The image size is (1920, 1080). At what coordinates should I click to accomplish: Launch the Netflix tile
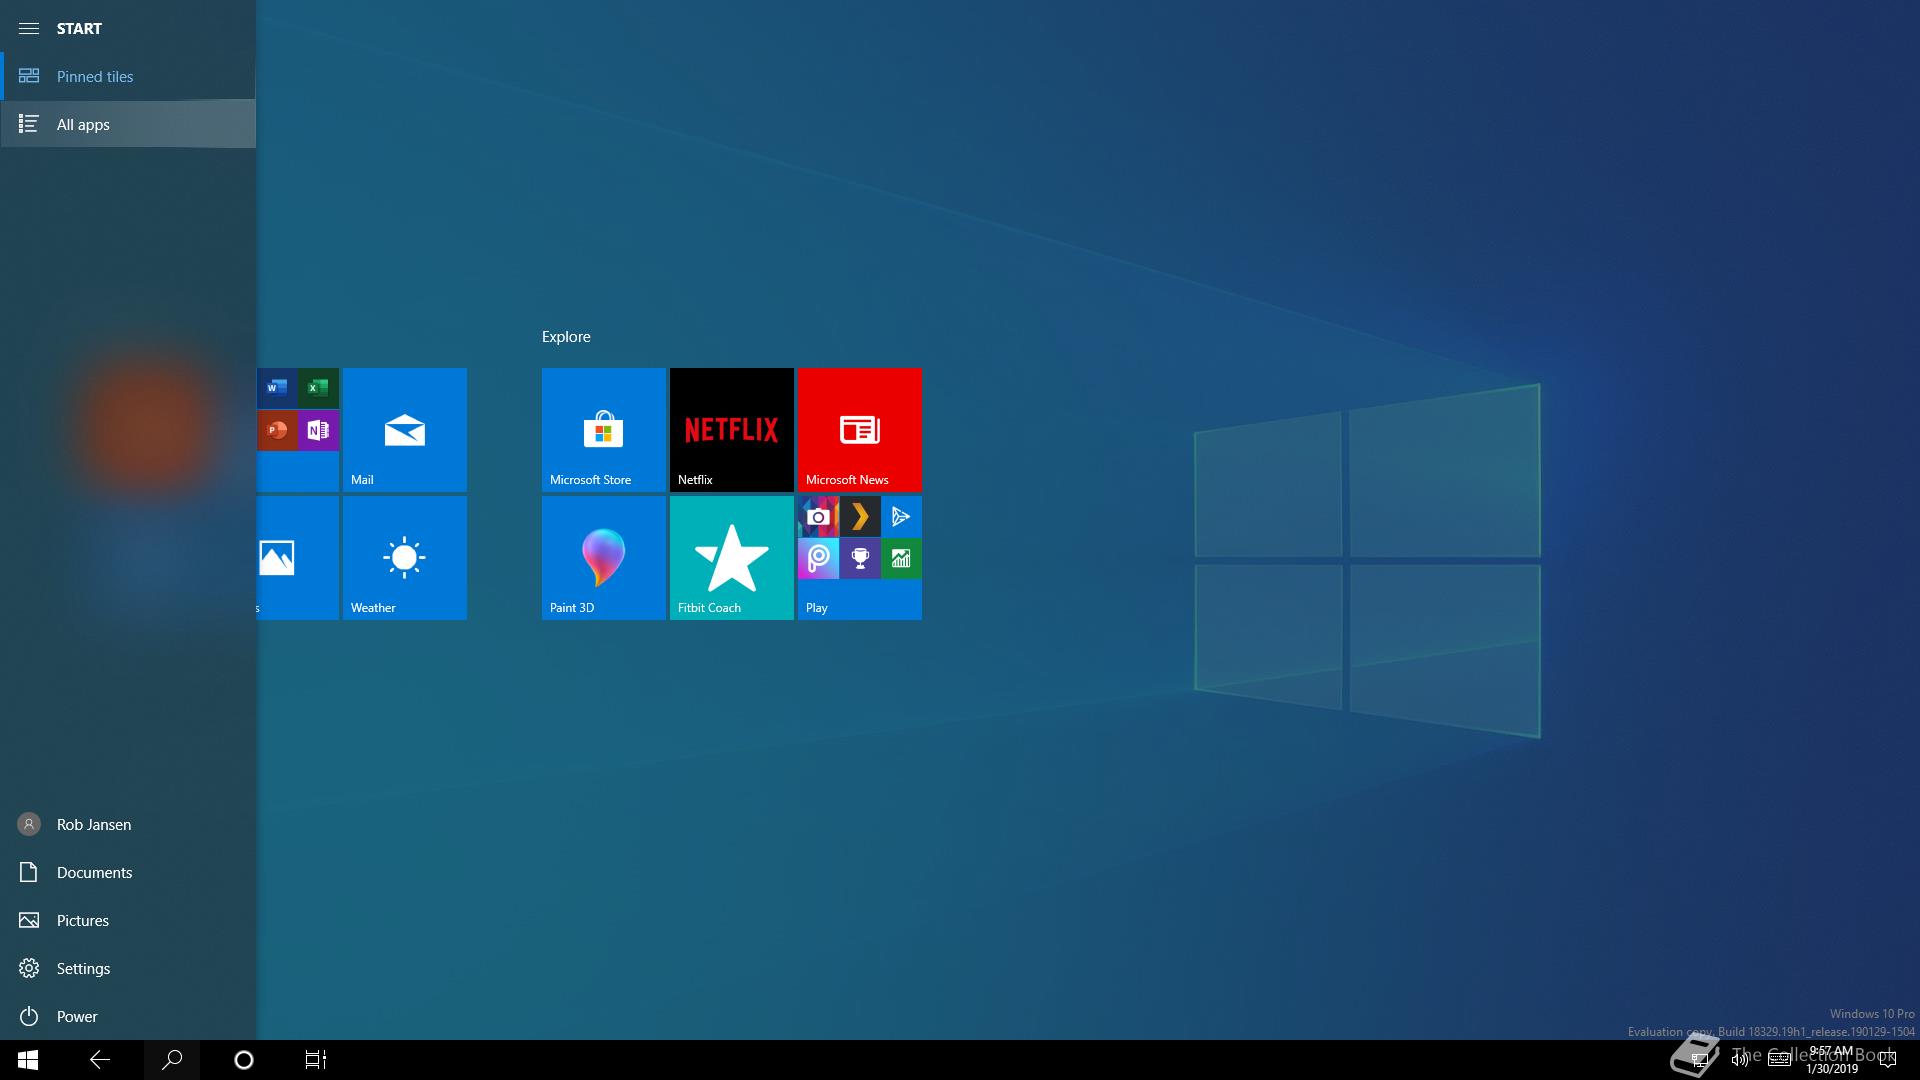(x=732, y=430)
